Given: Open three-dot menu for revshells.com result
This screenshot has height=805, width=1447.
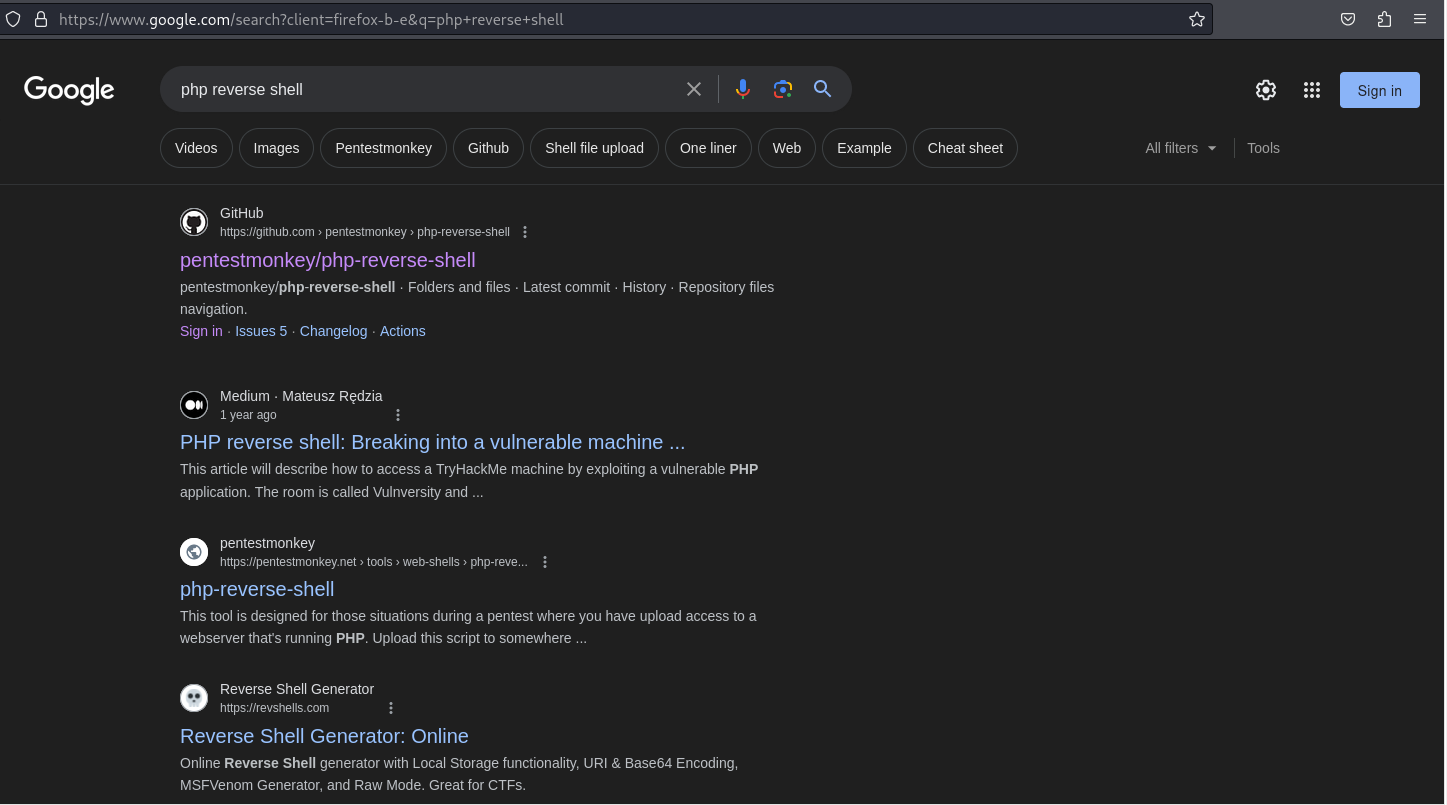Looking at the screenshot, I should (391, 708).
